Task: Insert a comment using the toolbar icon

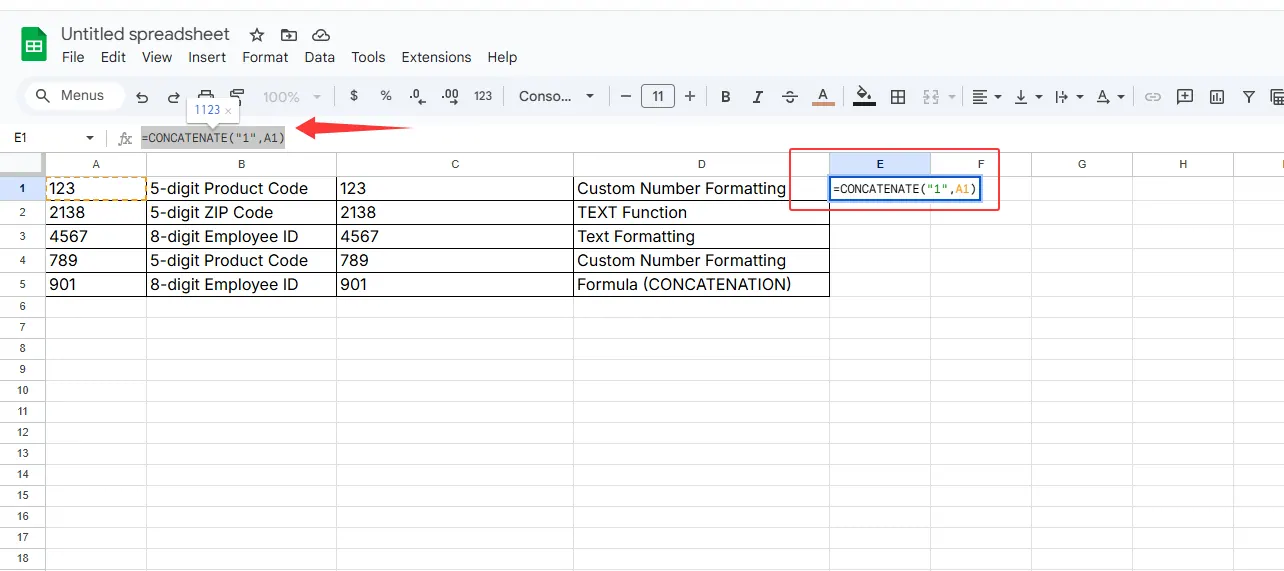Action: [x=1185, y=97]
